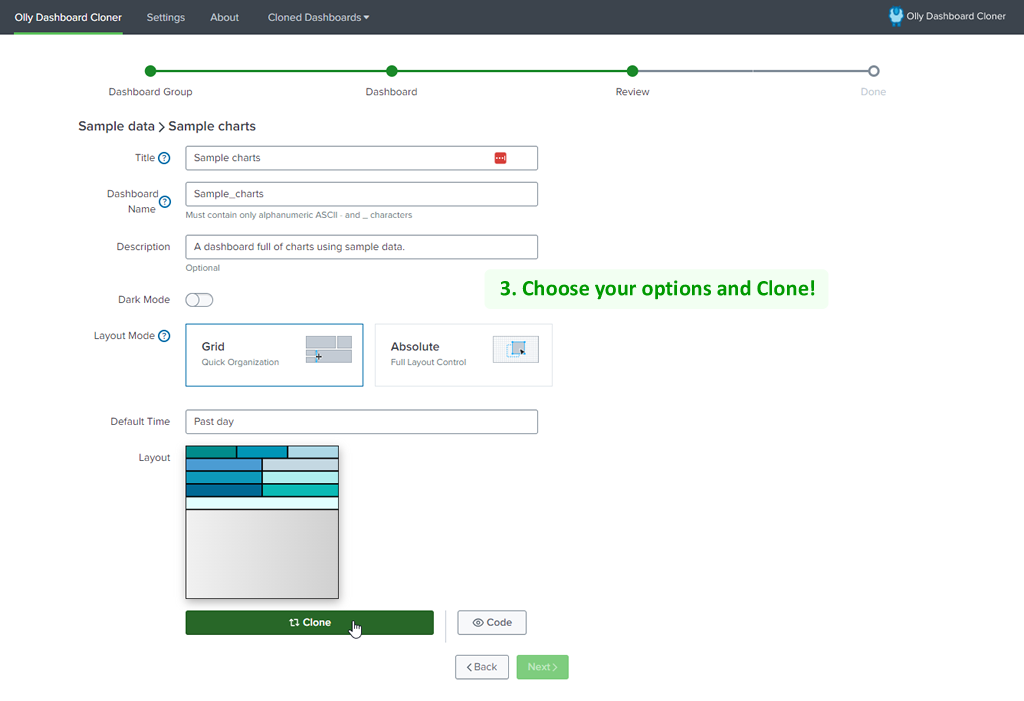Click the Sample charts breadcrumb heading
The height and width of the screenshot is (701, 1024).
coord(212,127)
